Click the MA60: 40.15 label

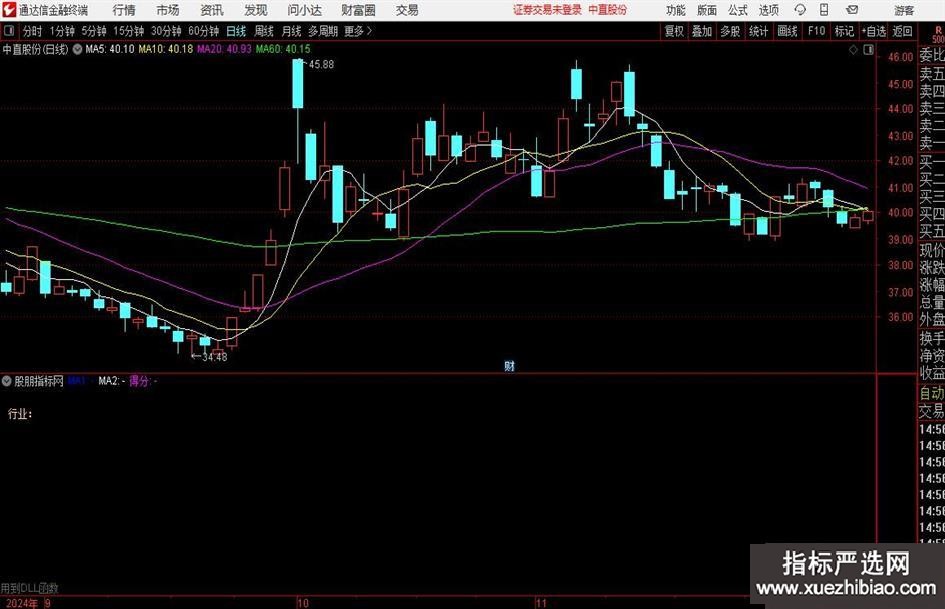click(283, 49)
